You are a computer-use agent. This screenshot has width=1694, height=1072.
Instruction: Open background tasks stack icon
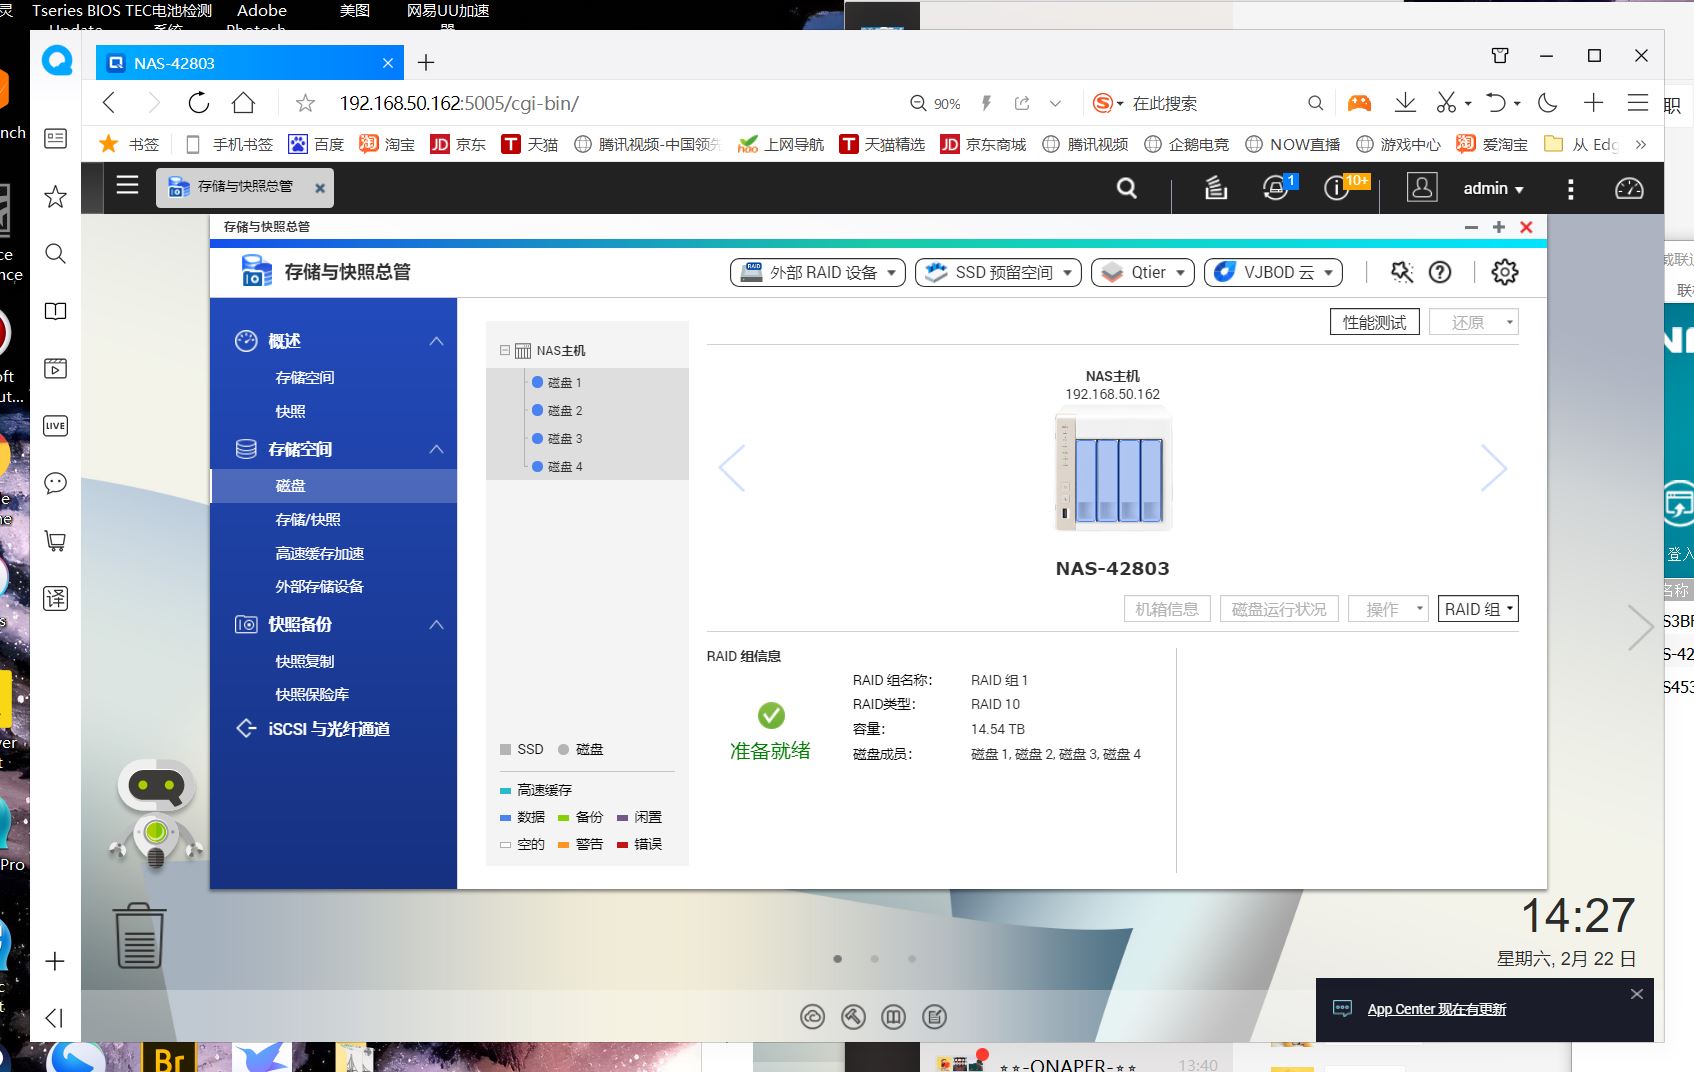(1215, 188)
